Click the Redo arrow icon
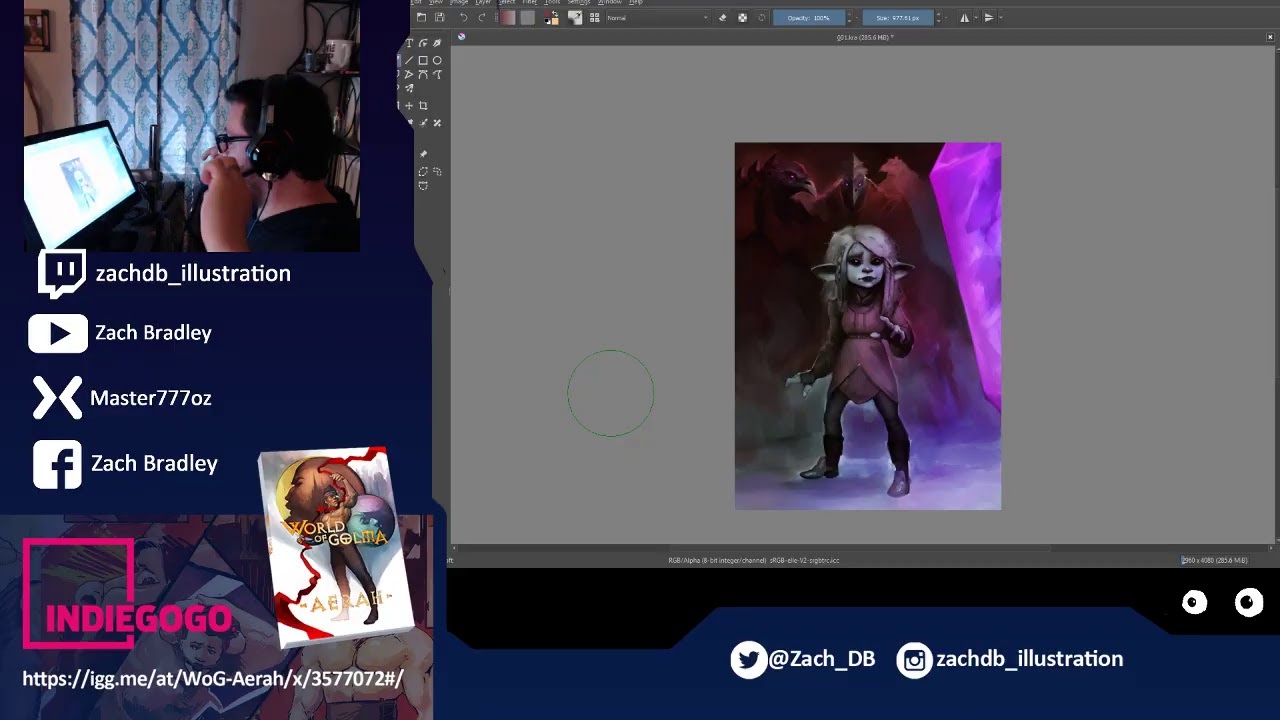 (482, 18)
